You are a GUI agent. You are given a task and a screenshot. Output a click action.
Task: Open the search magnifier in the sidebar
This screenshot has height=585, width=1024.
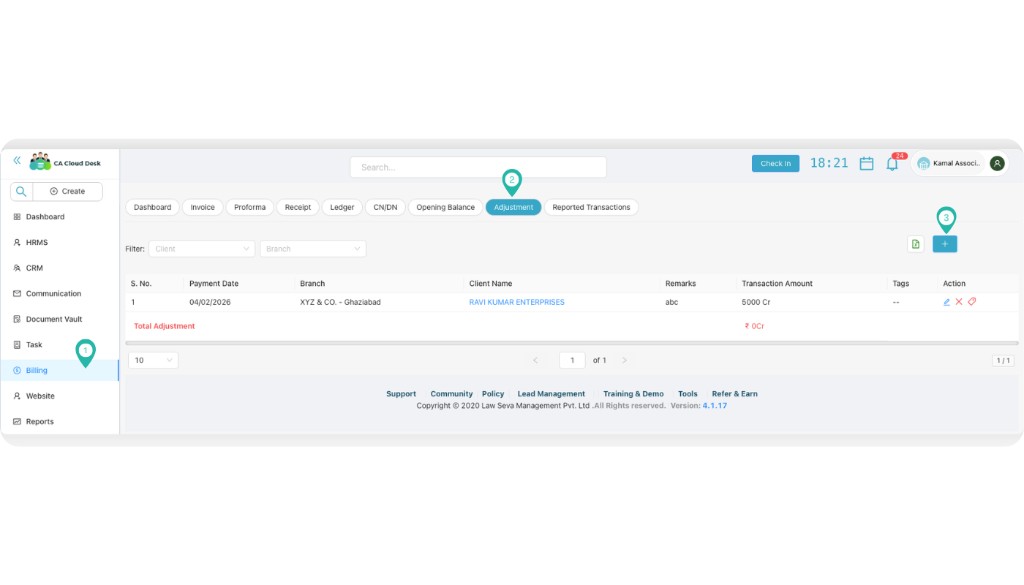pos(20,191)
